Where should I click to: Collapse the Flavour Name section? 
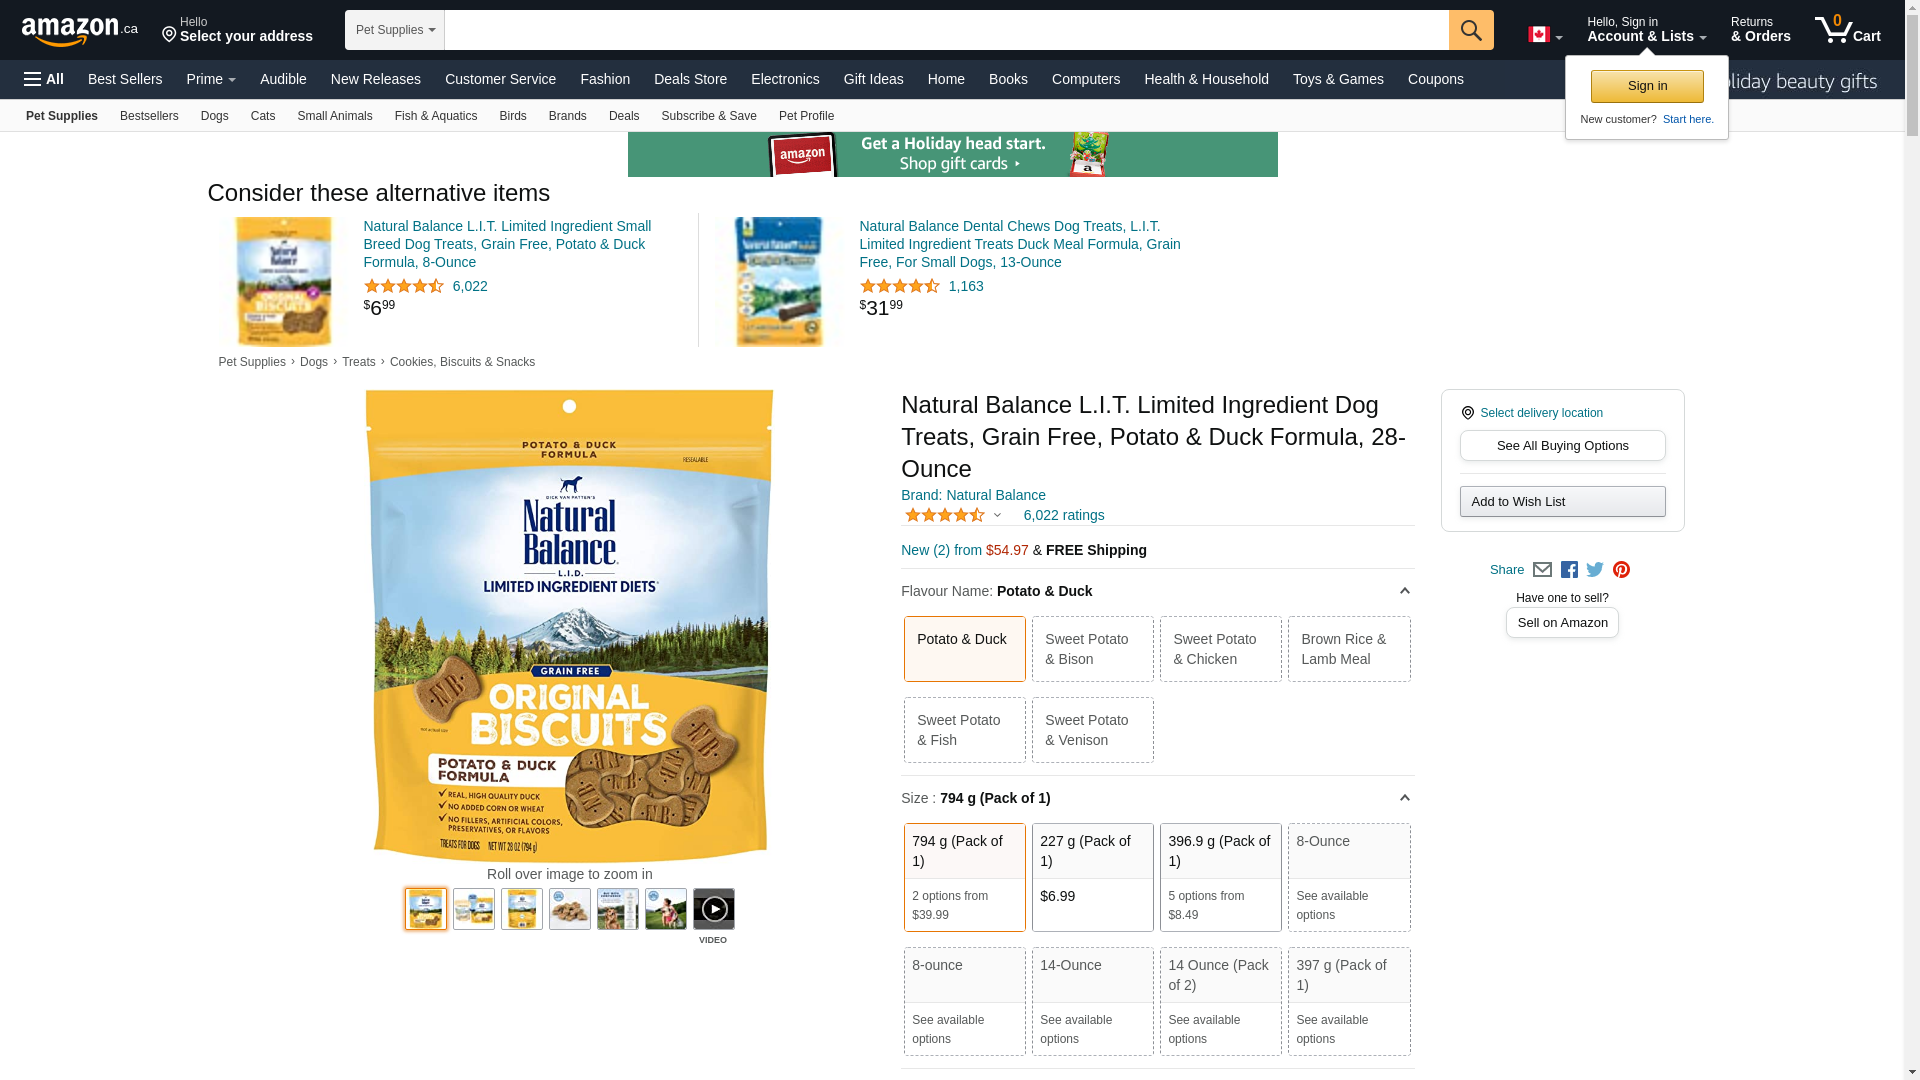tap(1404, 591)
